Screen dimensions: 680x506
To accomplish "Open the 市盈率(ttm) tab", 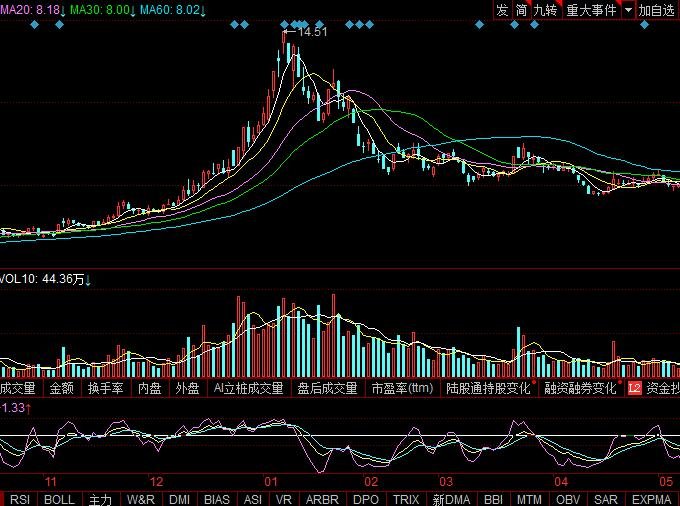I will click(x=402, y=388).
